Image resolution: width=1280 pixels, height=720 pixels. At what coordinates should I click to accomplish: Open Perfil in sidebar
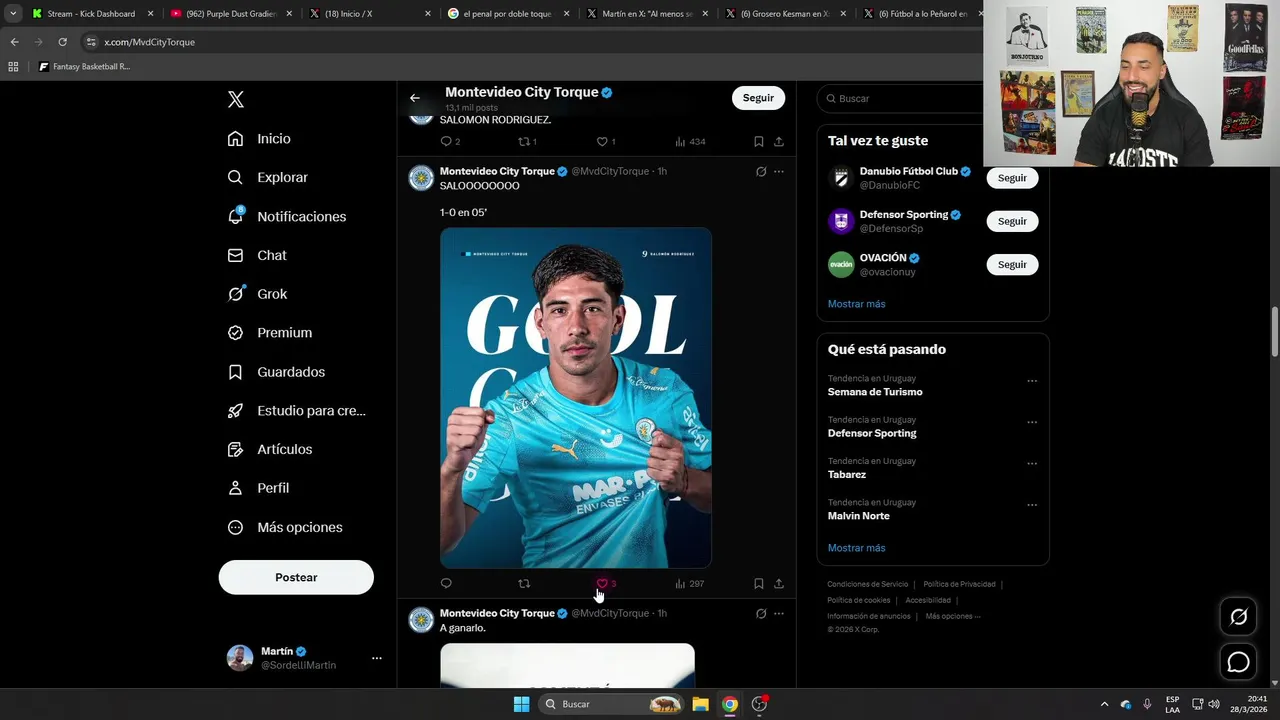(258, 488)
